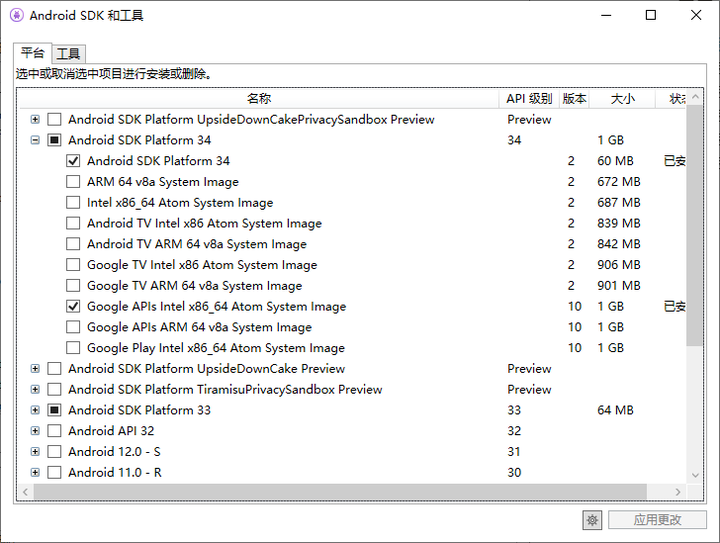
Task: Check the Android API 32 checkbox
Action: tap(54, 431)
